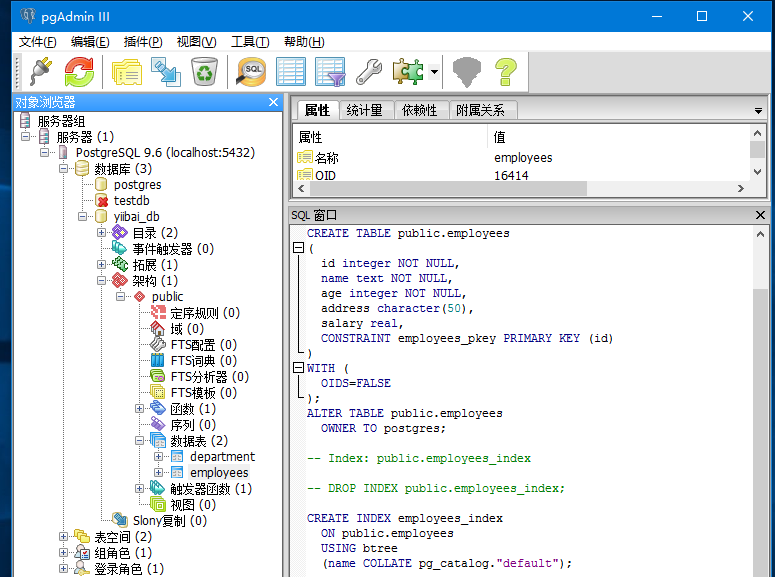This screenshot has height=577, width=775.
Task: Click the 目录 catalogs icon
Action: [x=120, y=232]
